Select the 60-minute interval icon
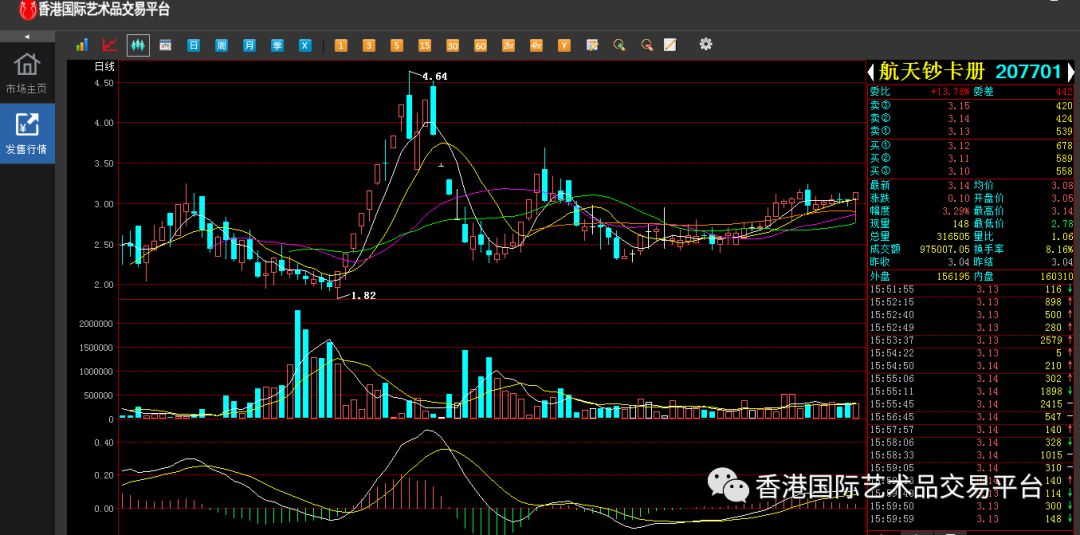Image resolution: width=1080 pixels, height=535 pixels. pos(480,45)
